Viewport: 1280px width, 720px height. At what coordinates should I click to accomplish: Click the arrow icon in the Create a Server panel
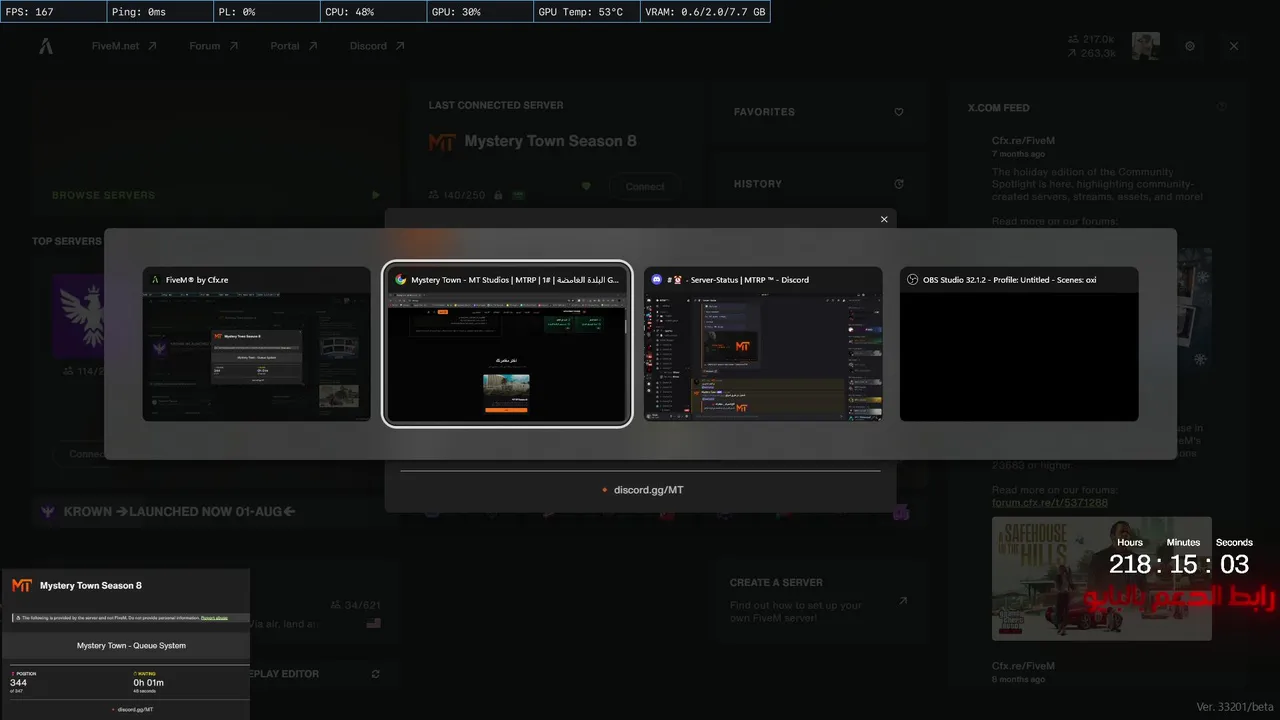coord(903,601)
